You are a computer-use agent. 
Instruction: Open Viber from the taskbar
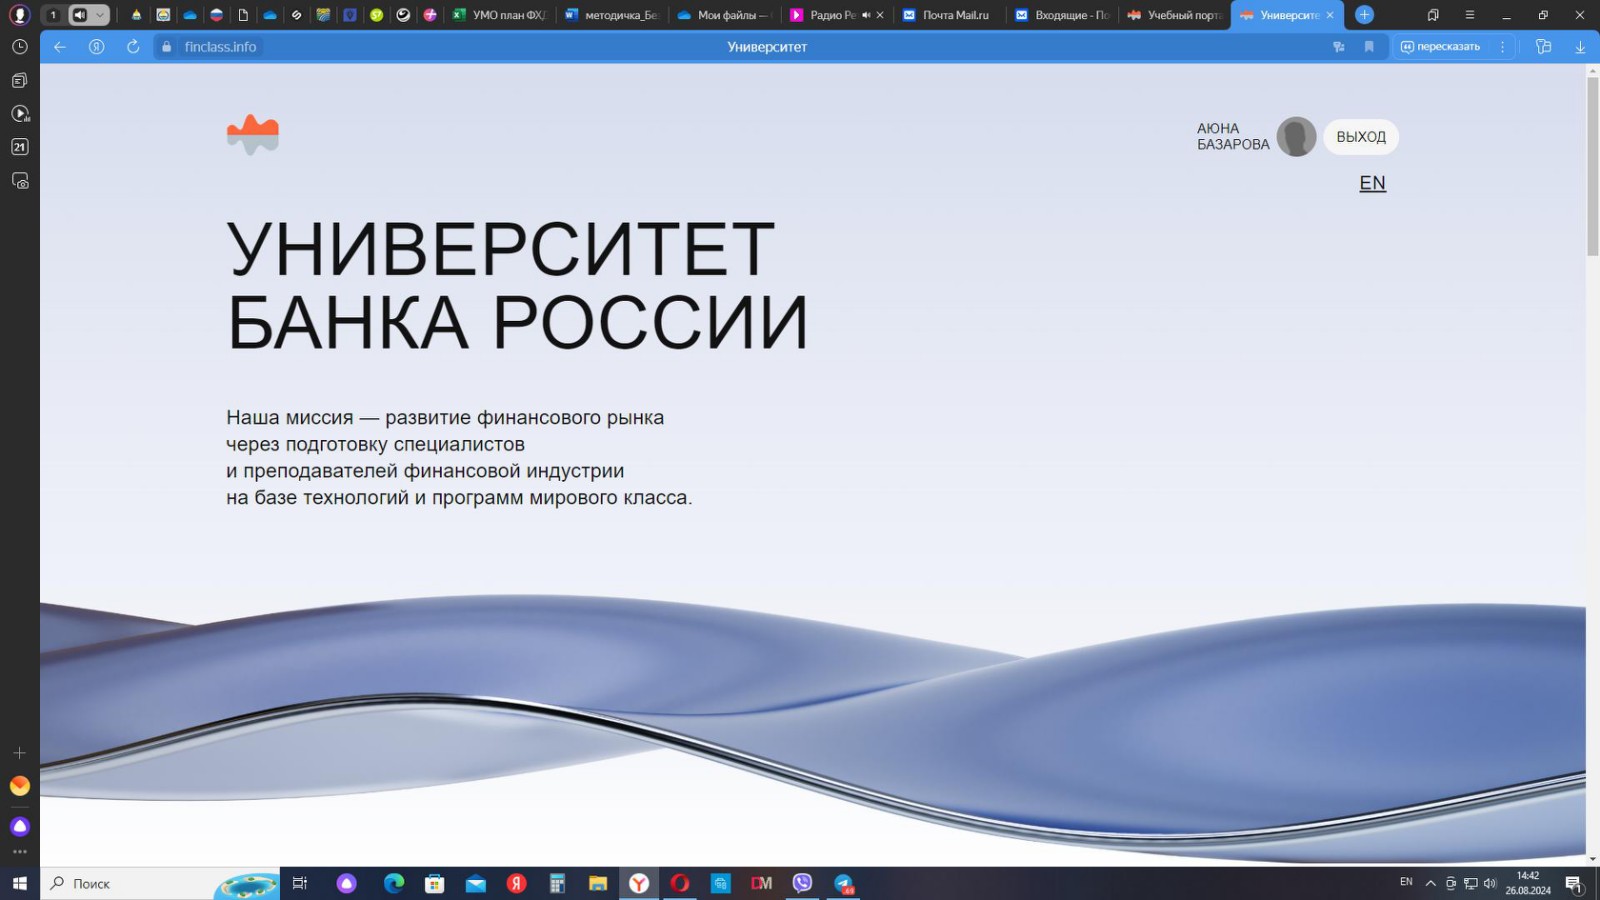coord(802,883)
